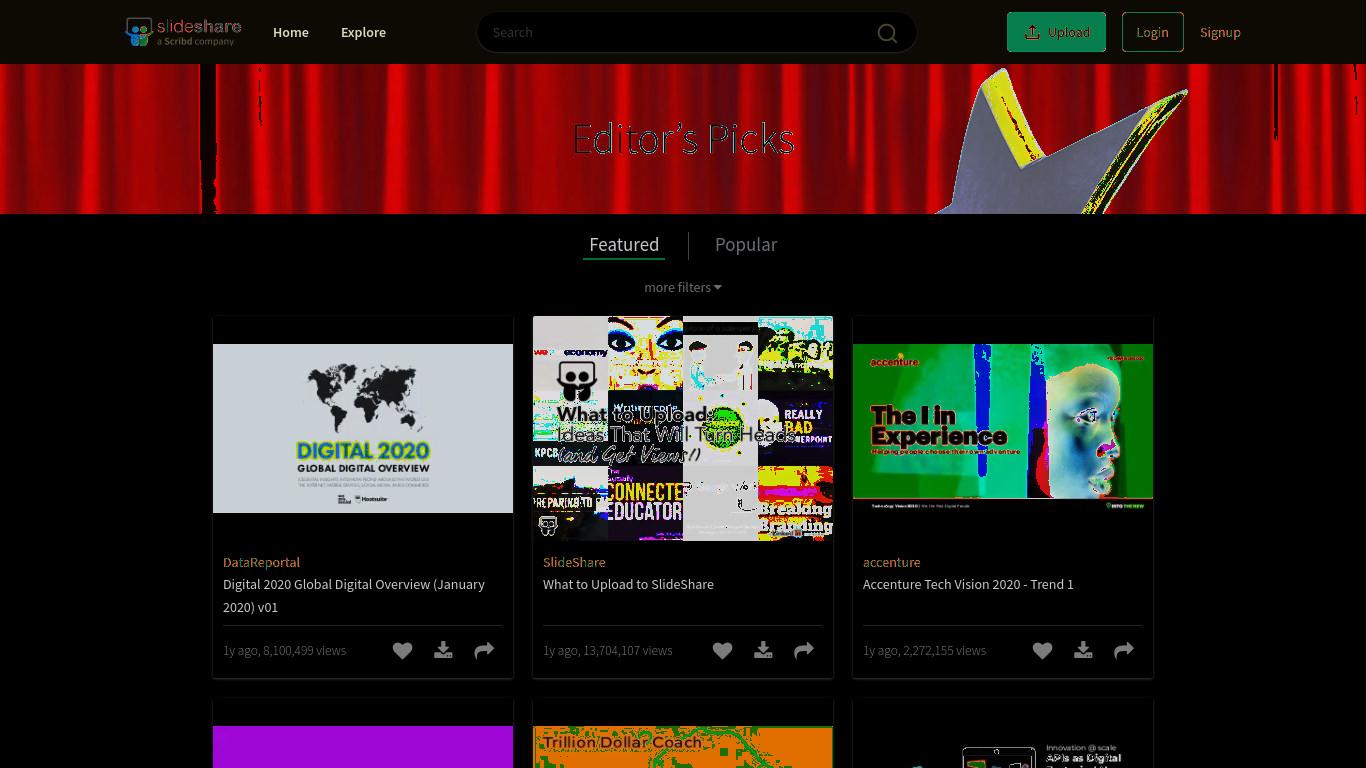The width and height of the screenshot is (1366, 768).
Task: Share the Accenture Tech Vision 2020 deck
Action: point(1124,651)
